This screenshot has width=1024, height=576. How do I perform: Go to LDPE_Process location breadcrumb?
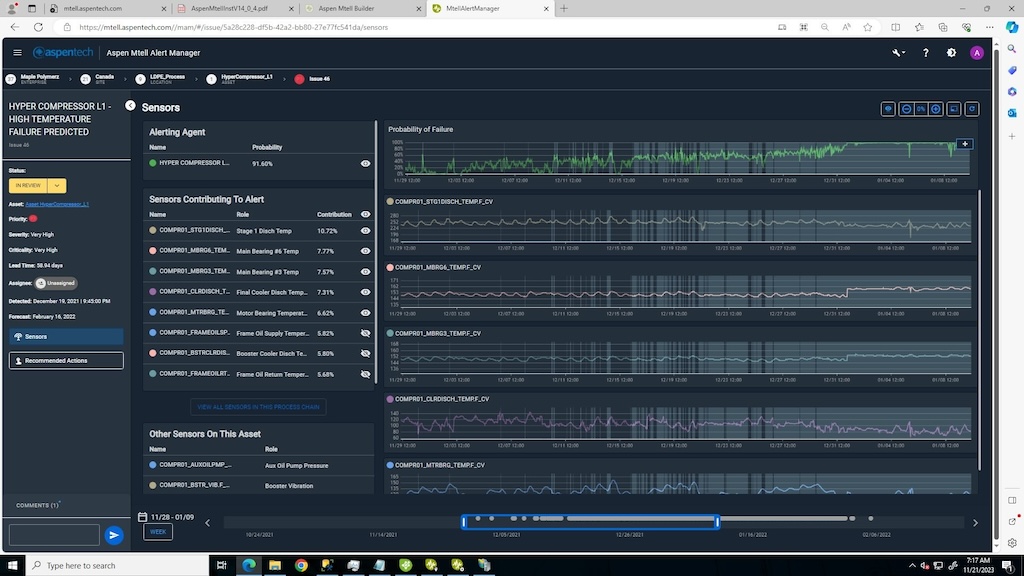(161, 78)
